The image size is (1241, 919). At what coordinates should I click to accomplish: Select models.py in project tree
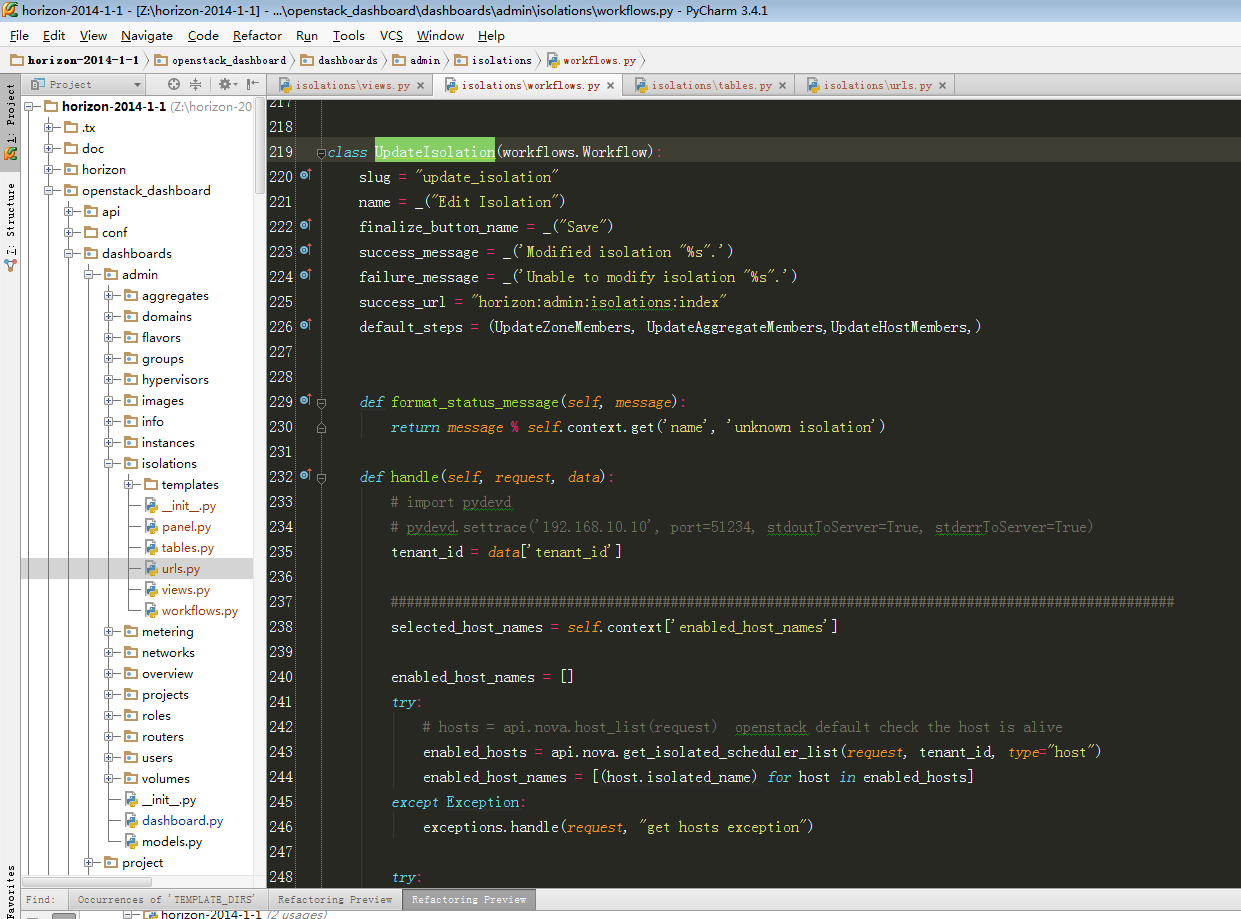coord(171,842)
